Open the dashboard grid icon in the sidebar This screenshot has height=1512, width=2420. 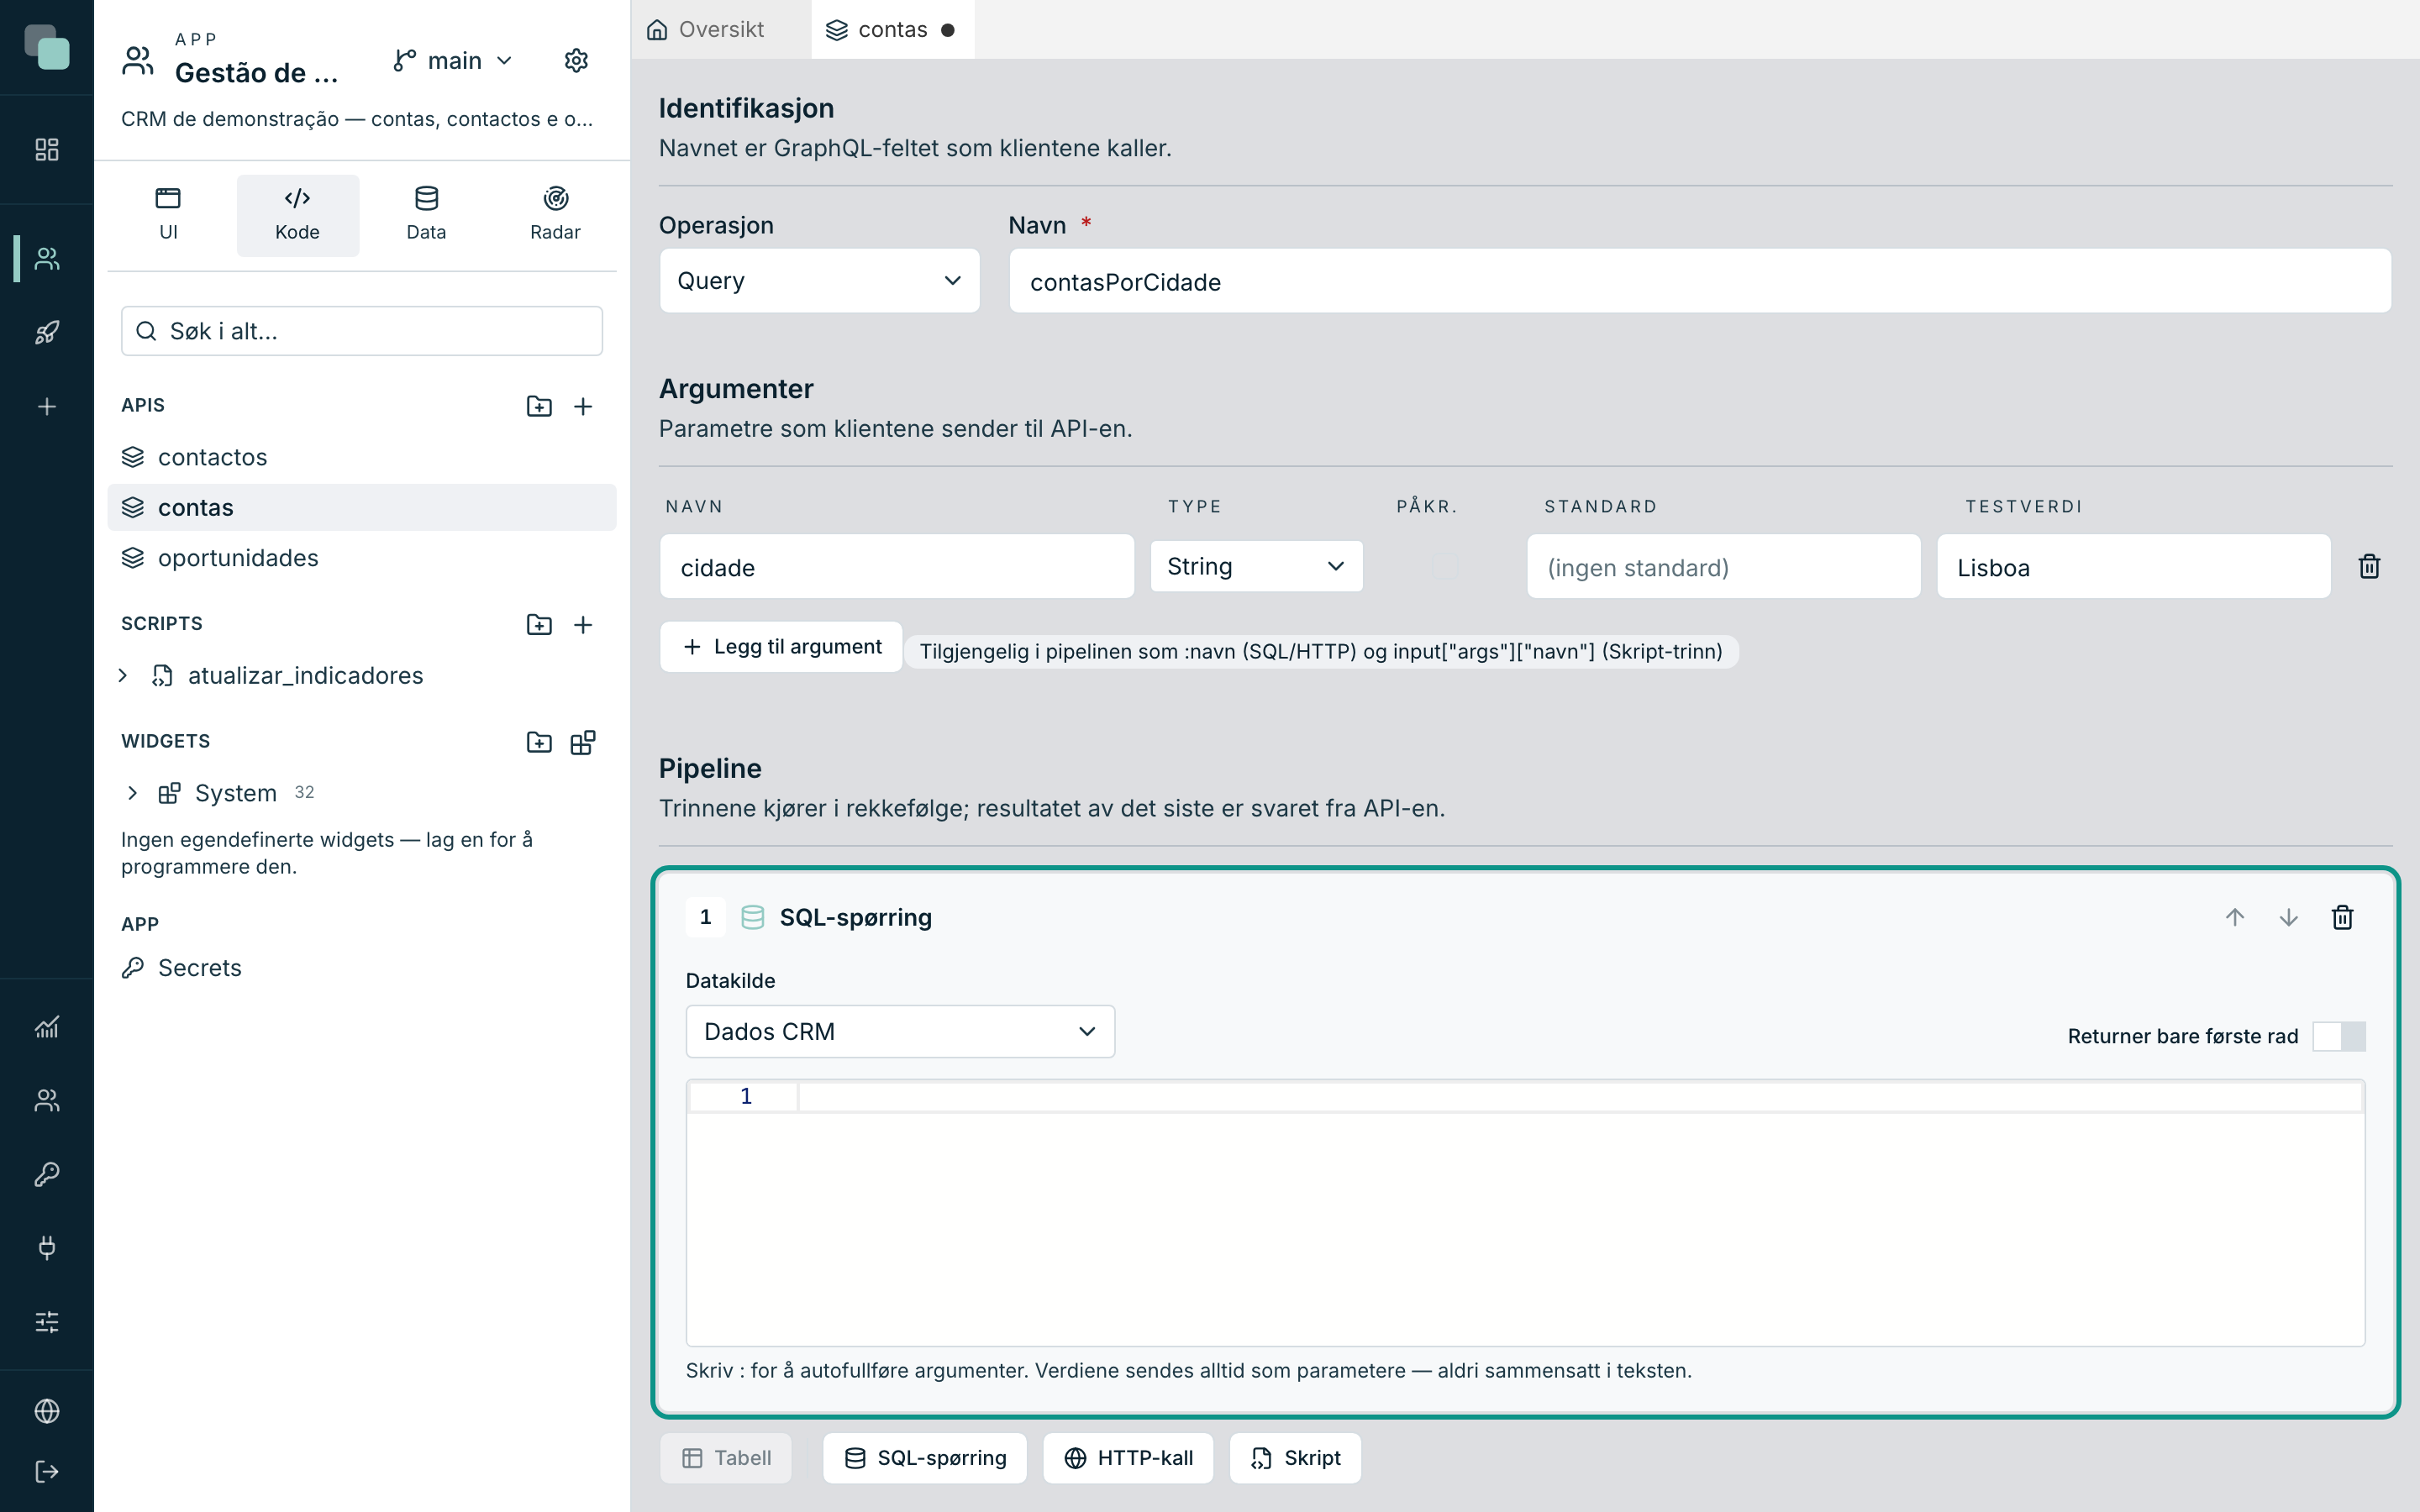47,150
